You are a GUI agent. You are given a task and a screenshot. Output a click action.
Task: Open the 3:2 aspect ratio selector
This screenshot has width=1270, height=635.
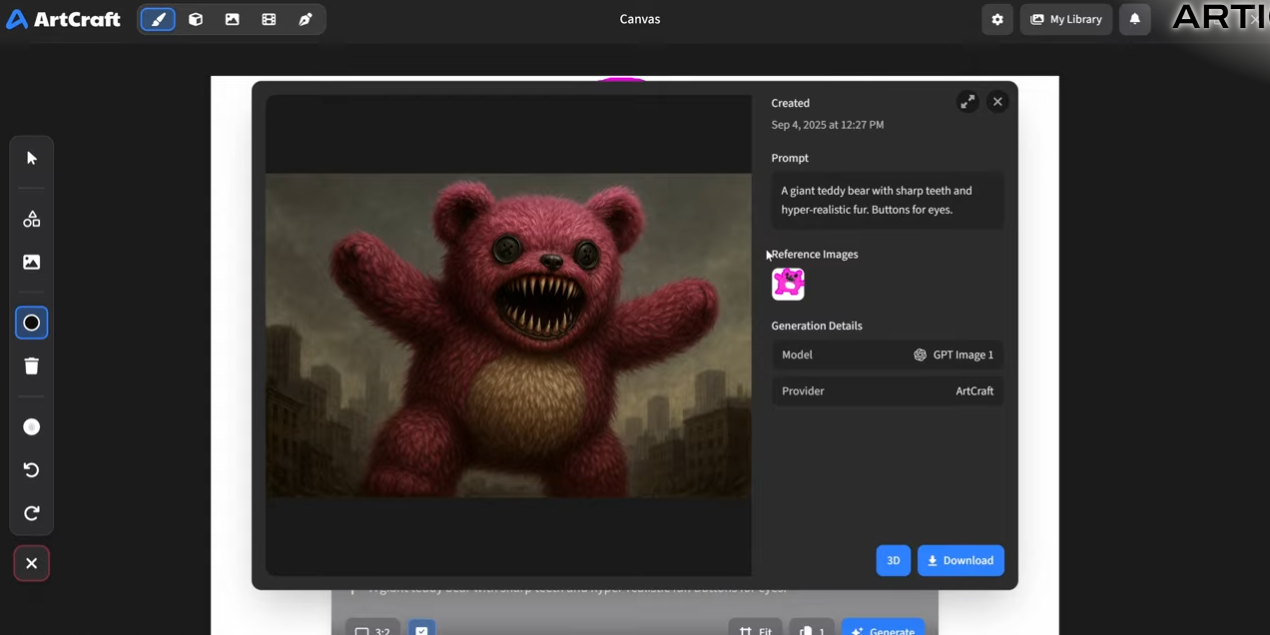point(373,628)
